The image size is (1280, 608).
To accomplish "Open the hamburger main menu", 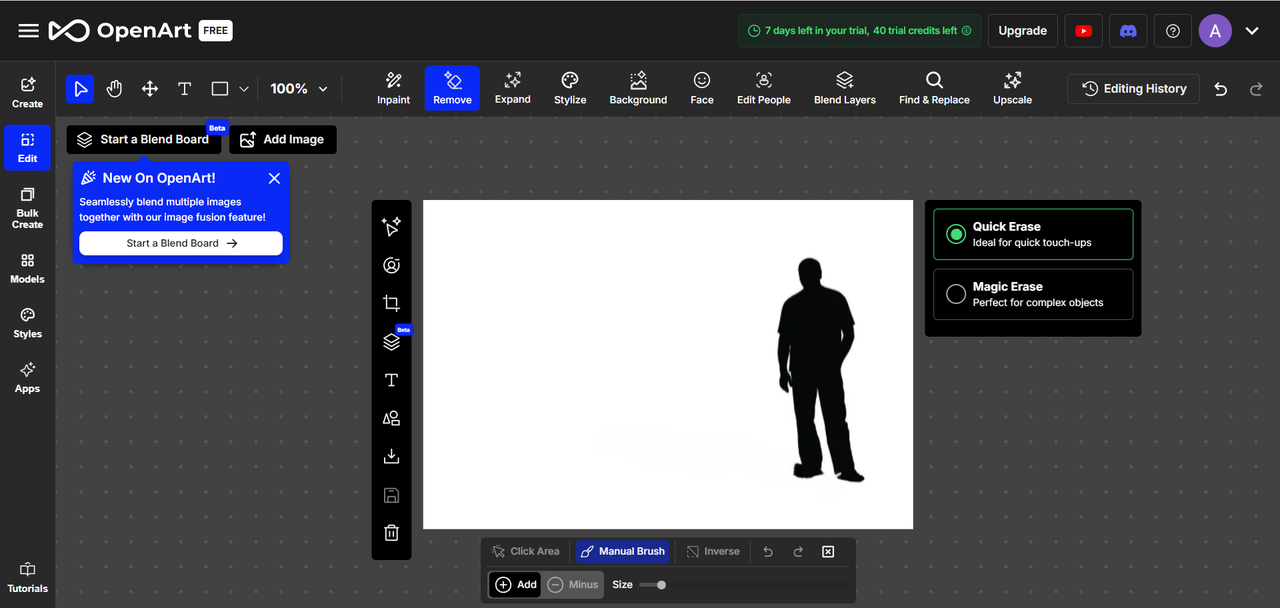I will [28, 31].
